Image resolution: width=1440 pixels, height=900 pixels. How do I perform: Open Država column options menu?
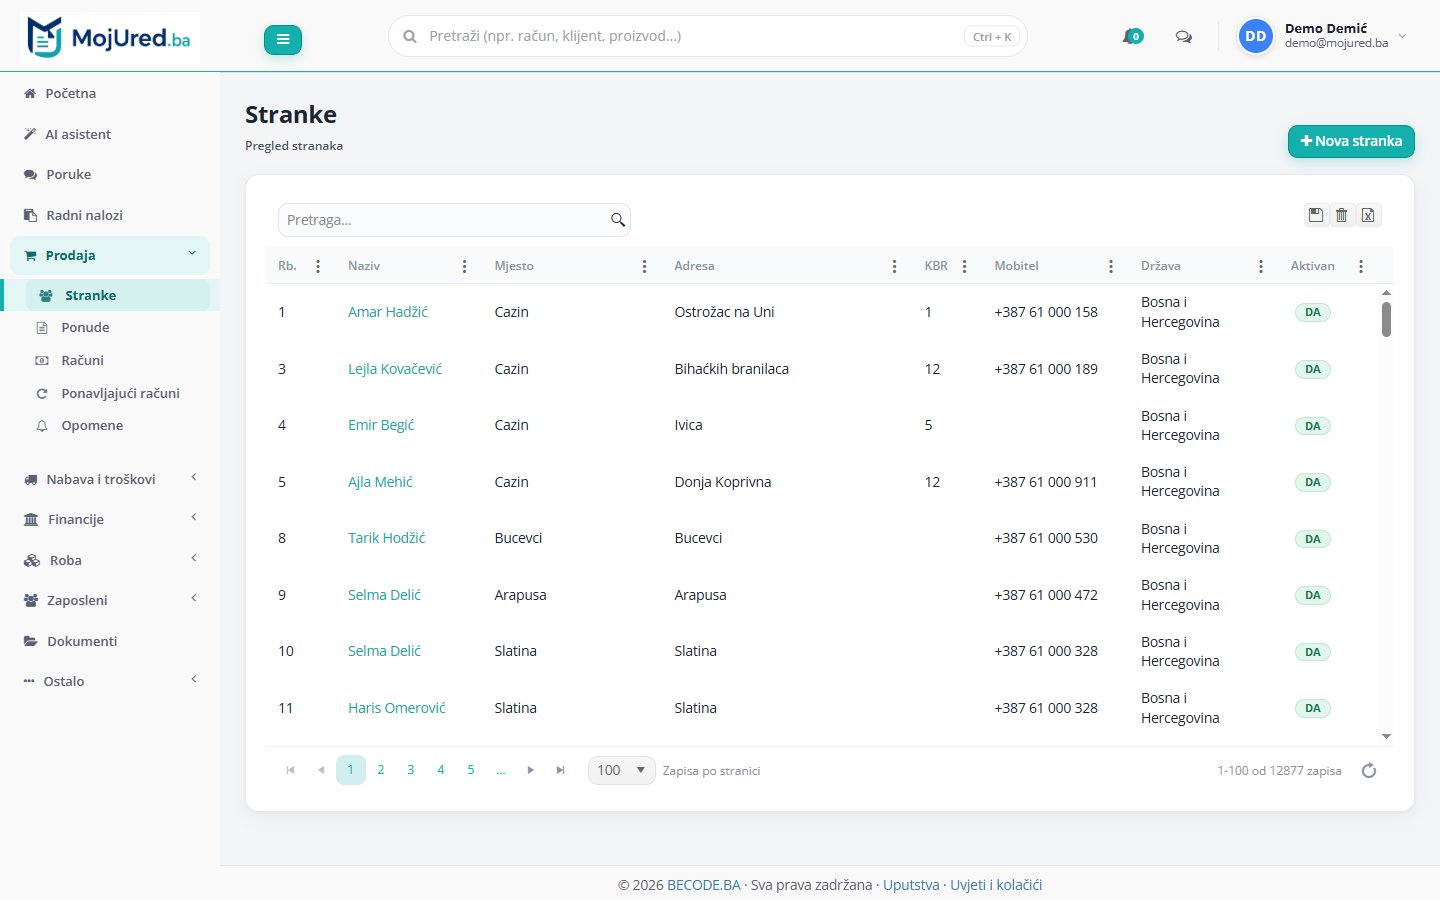1261,266
